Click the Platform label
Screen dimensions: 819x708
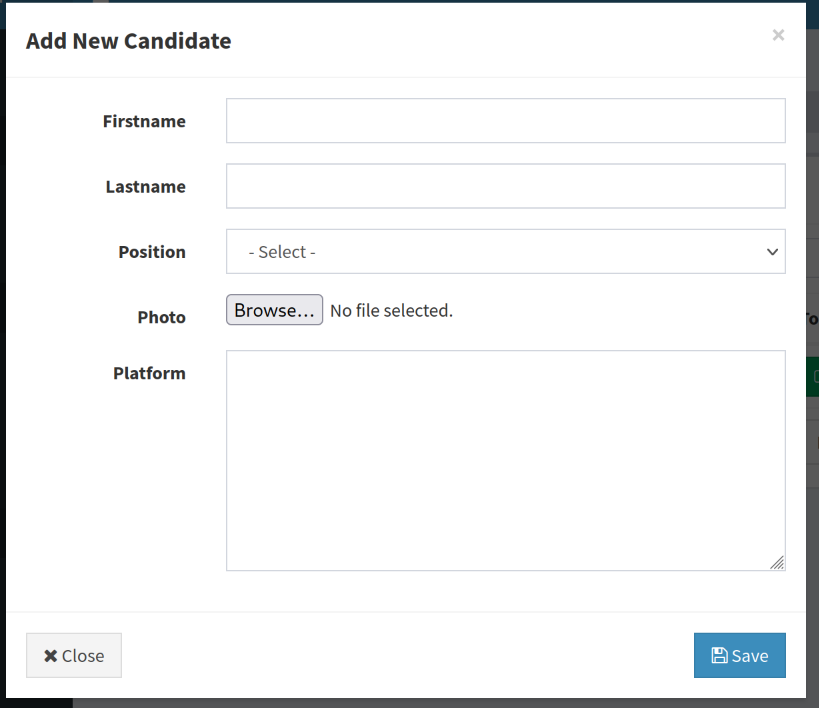tap(149, 373)
